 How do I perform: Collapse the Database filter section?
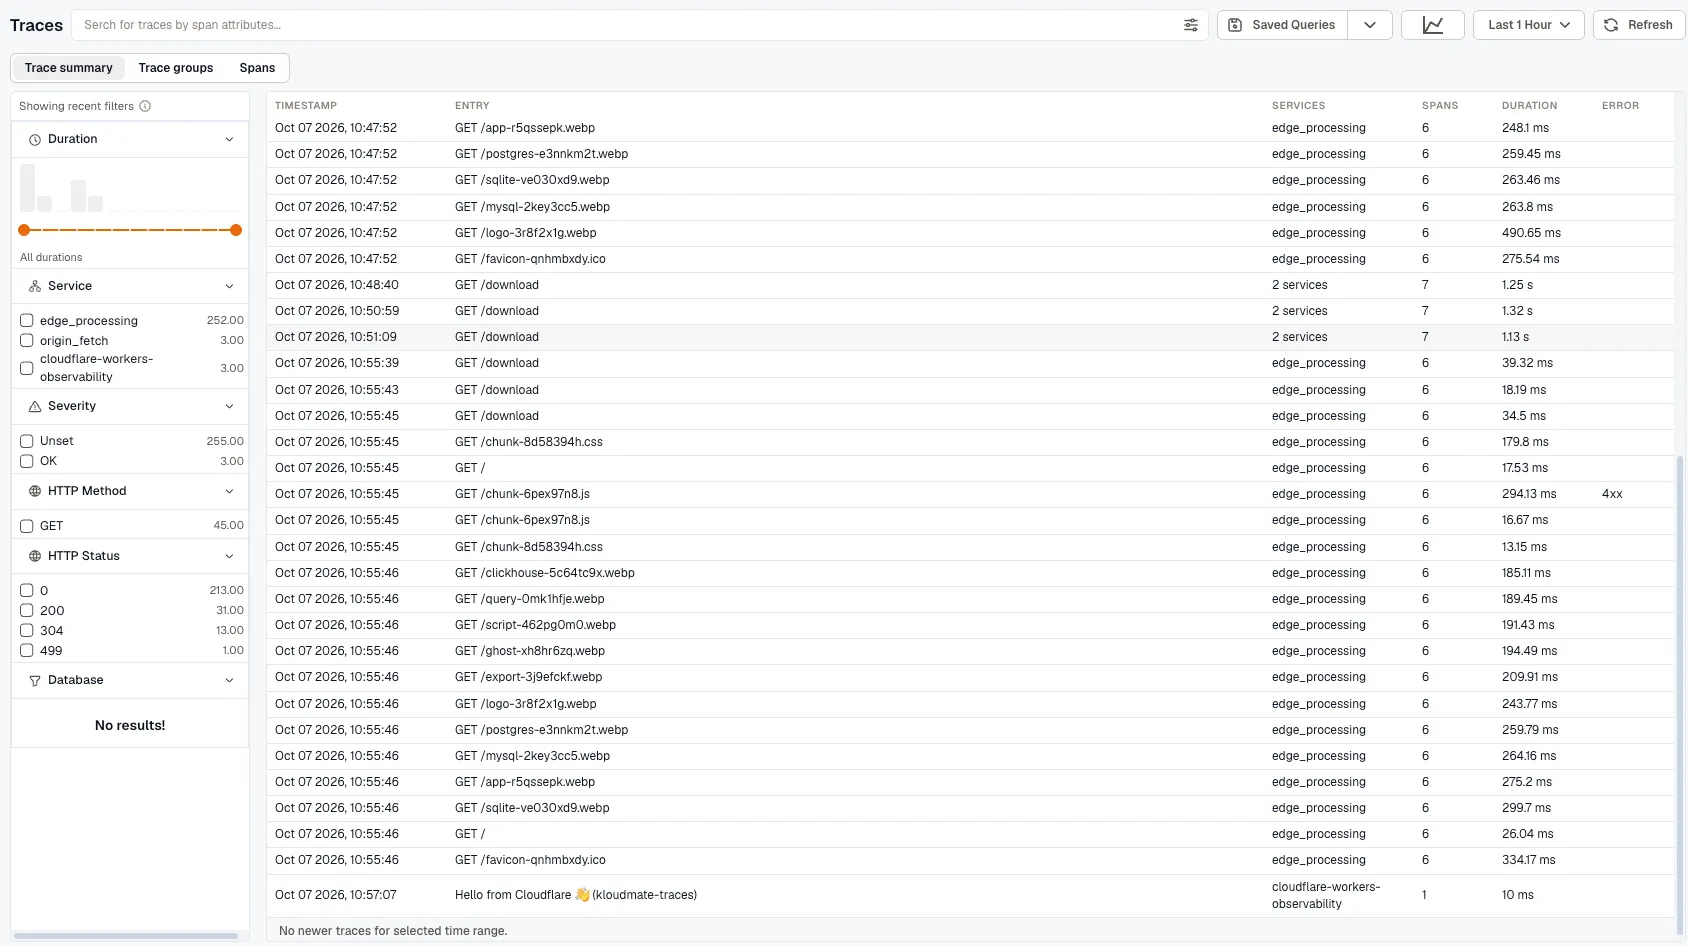click(x=229, y=680)
